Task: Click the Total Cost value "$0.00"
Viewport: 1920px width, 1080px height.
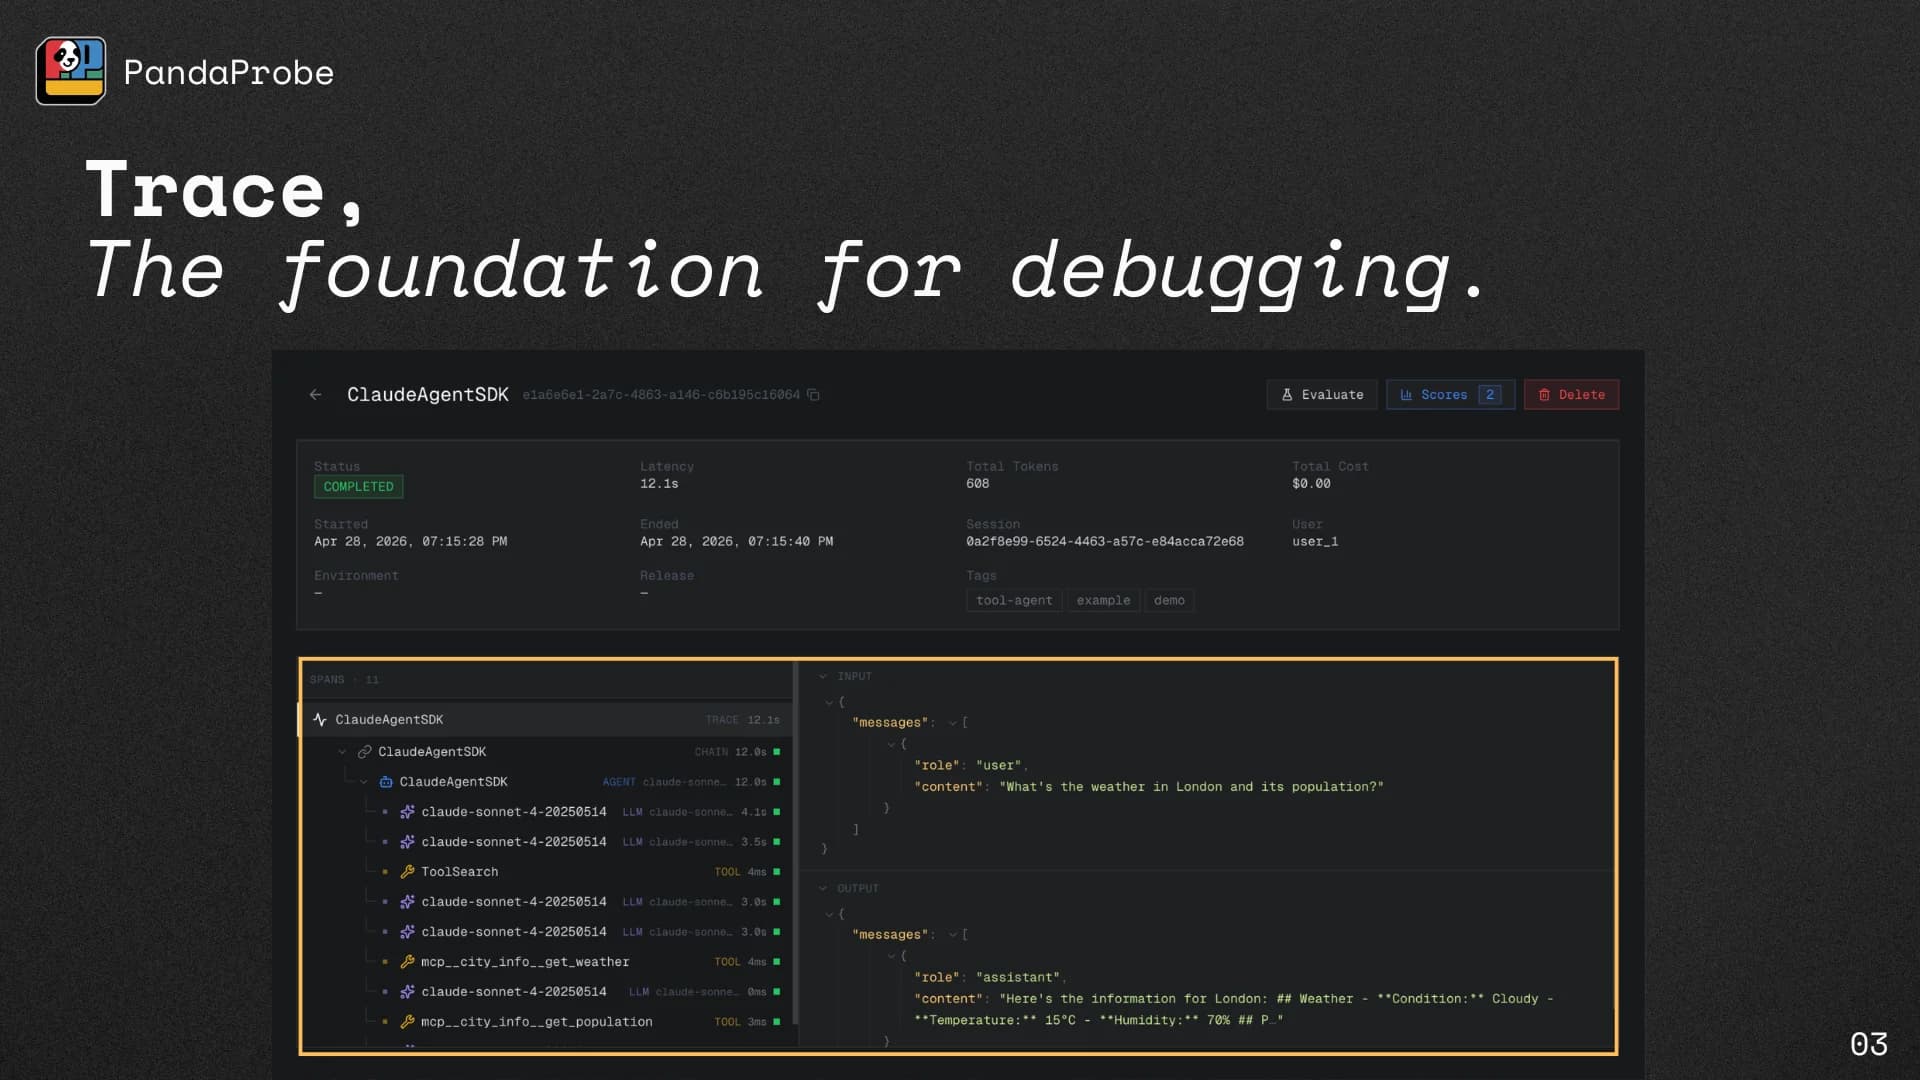Action: (1311, 484)
